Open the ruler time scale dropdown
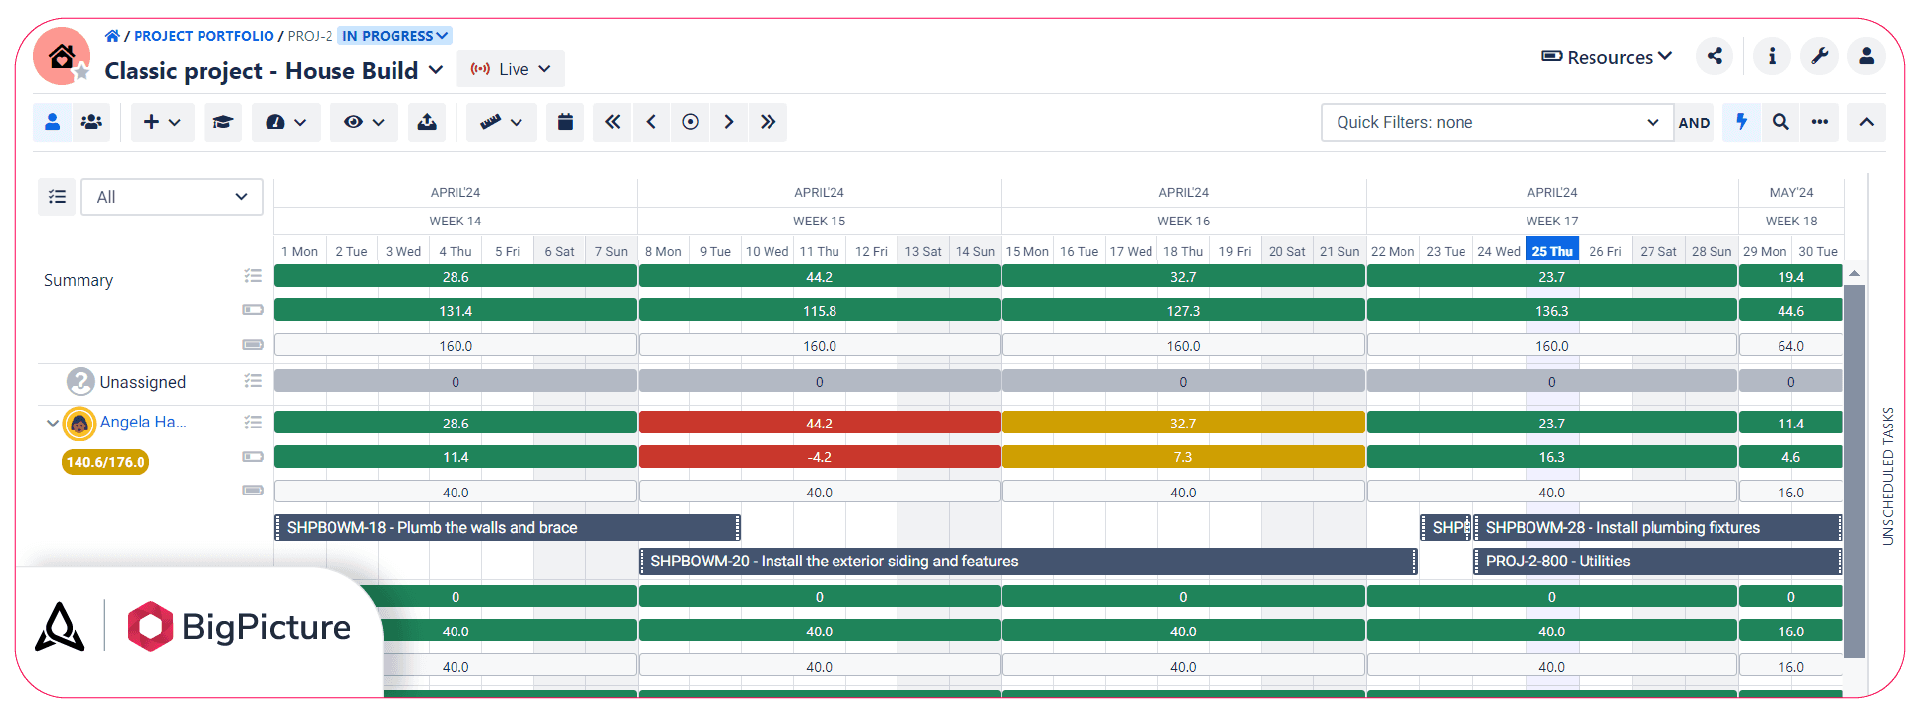 501,122
